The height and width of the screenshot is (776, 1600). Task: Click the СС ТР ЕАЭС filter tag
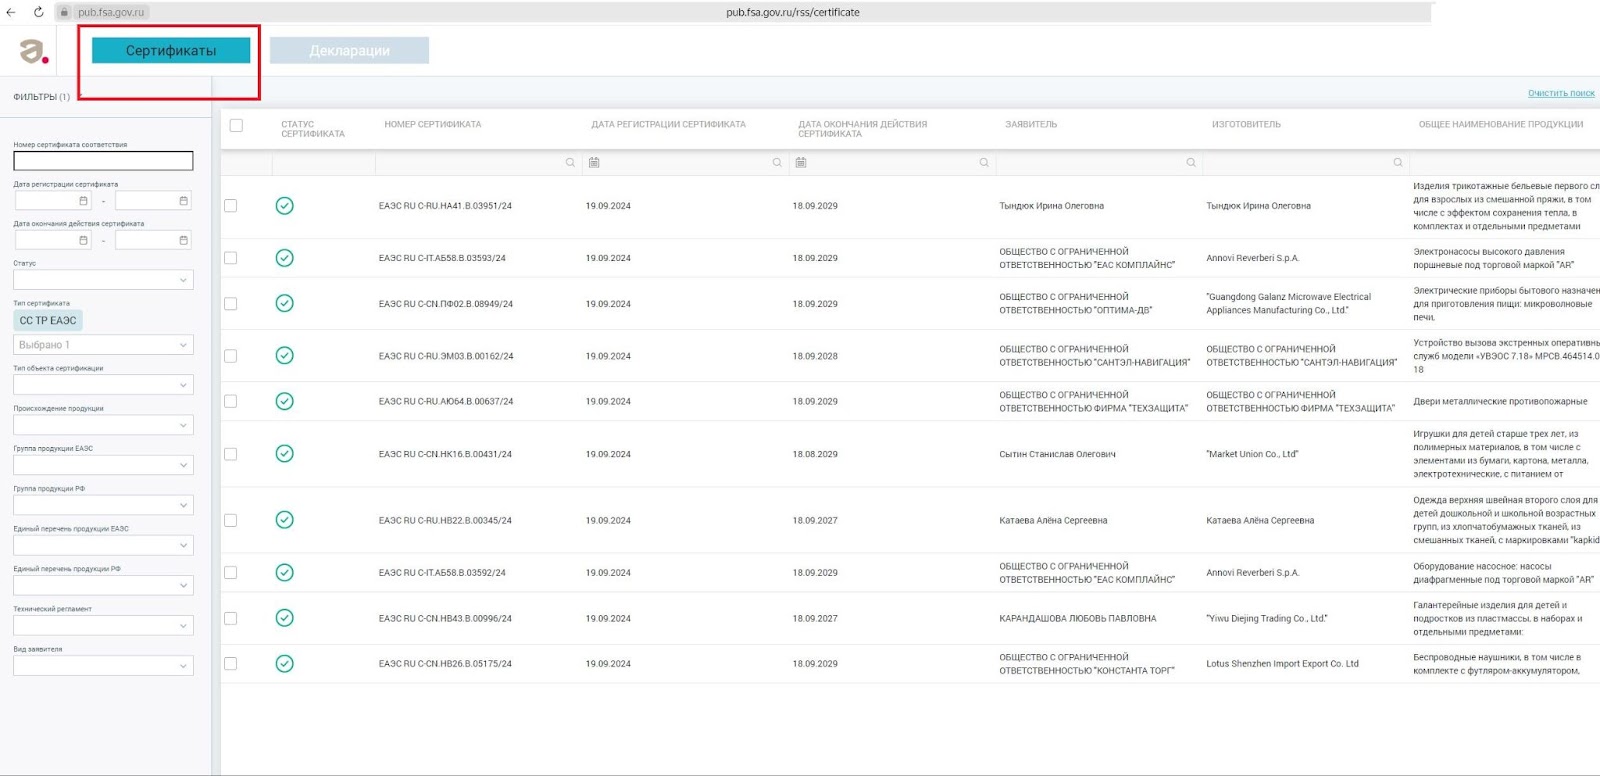(48, 320)
